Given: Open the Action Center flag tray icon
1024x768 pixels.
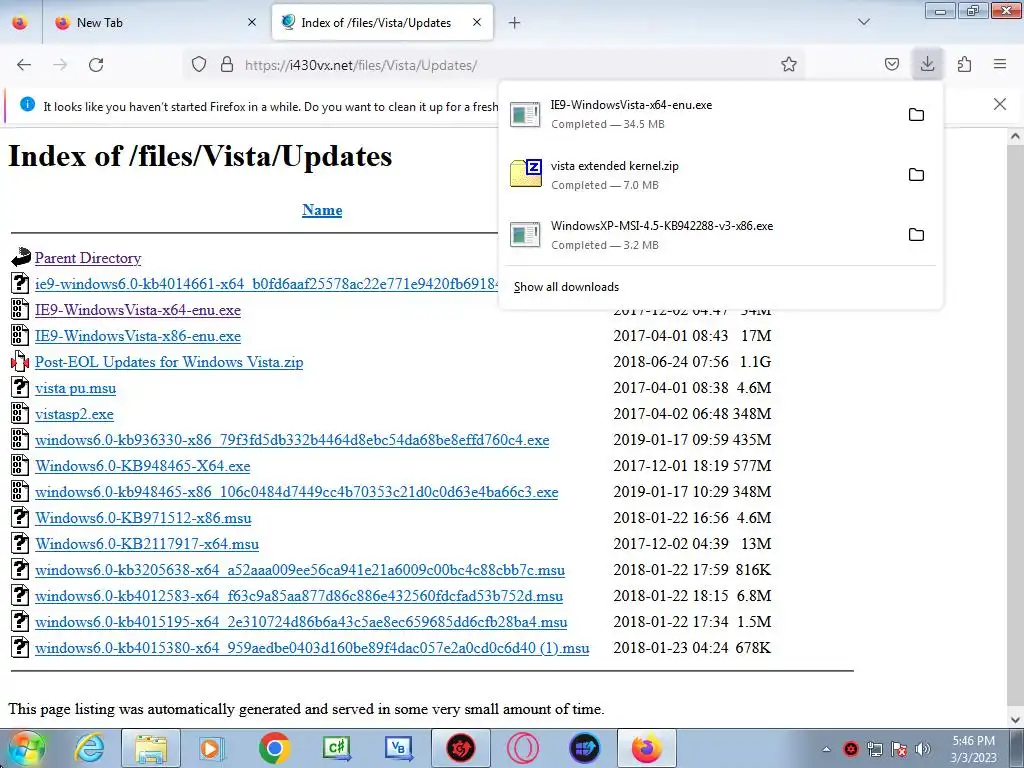Looking at the screenshot, I should (x=899, y=749).
